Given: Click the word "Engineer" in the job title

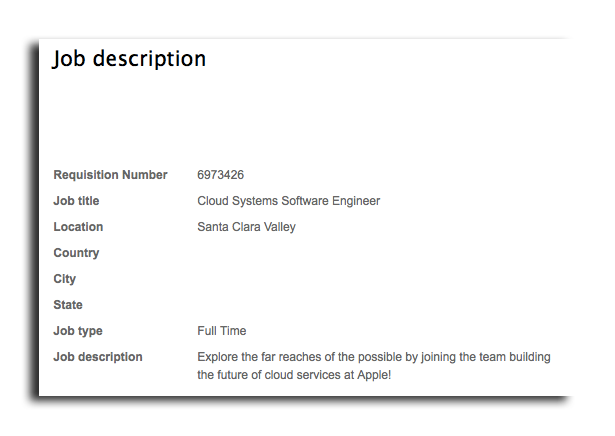Looking at the screenshot, I should tap(355, 201).
